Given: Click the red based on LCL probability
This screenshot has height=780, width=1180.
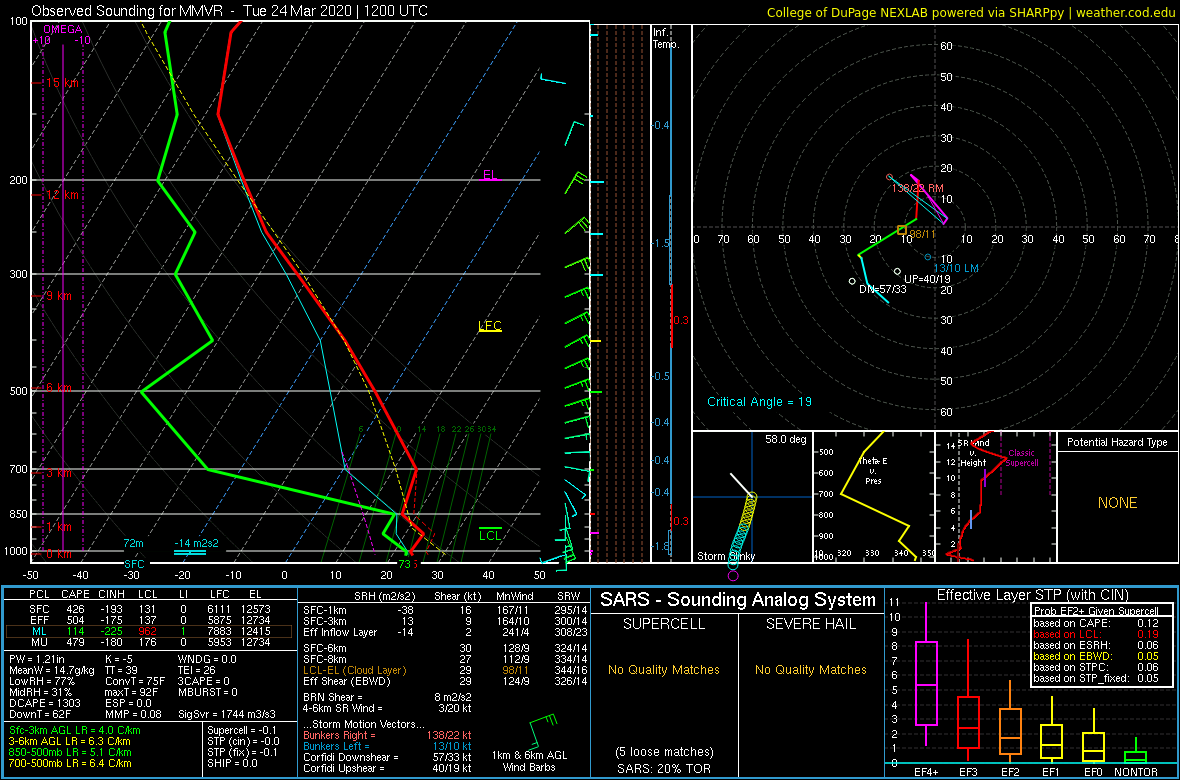Looking at the screenshot, I should 1096,635.
